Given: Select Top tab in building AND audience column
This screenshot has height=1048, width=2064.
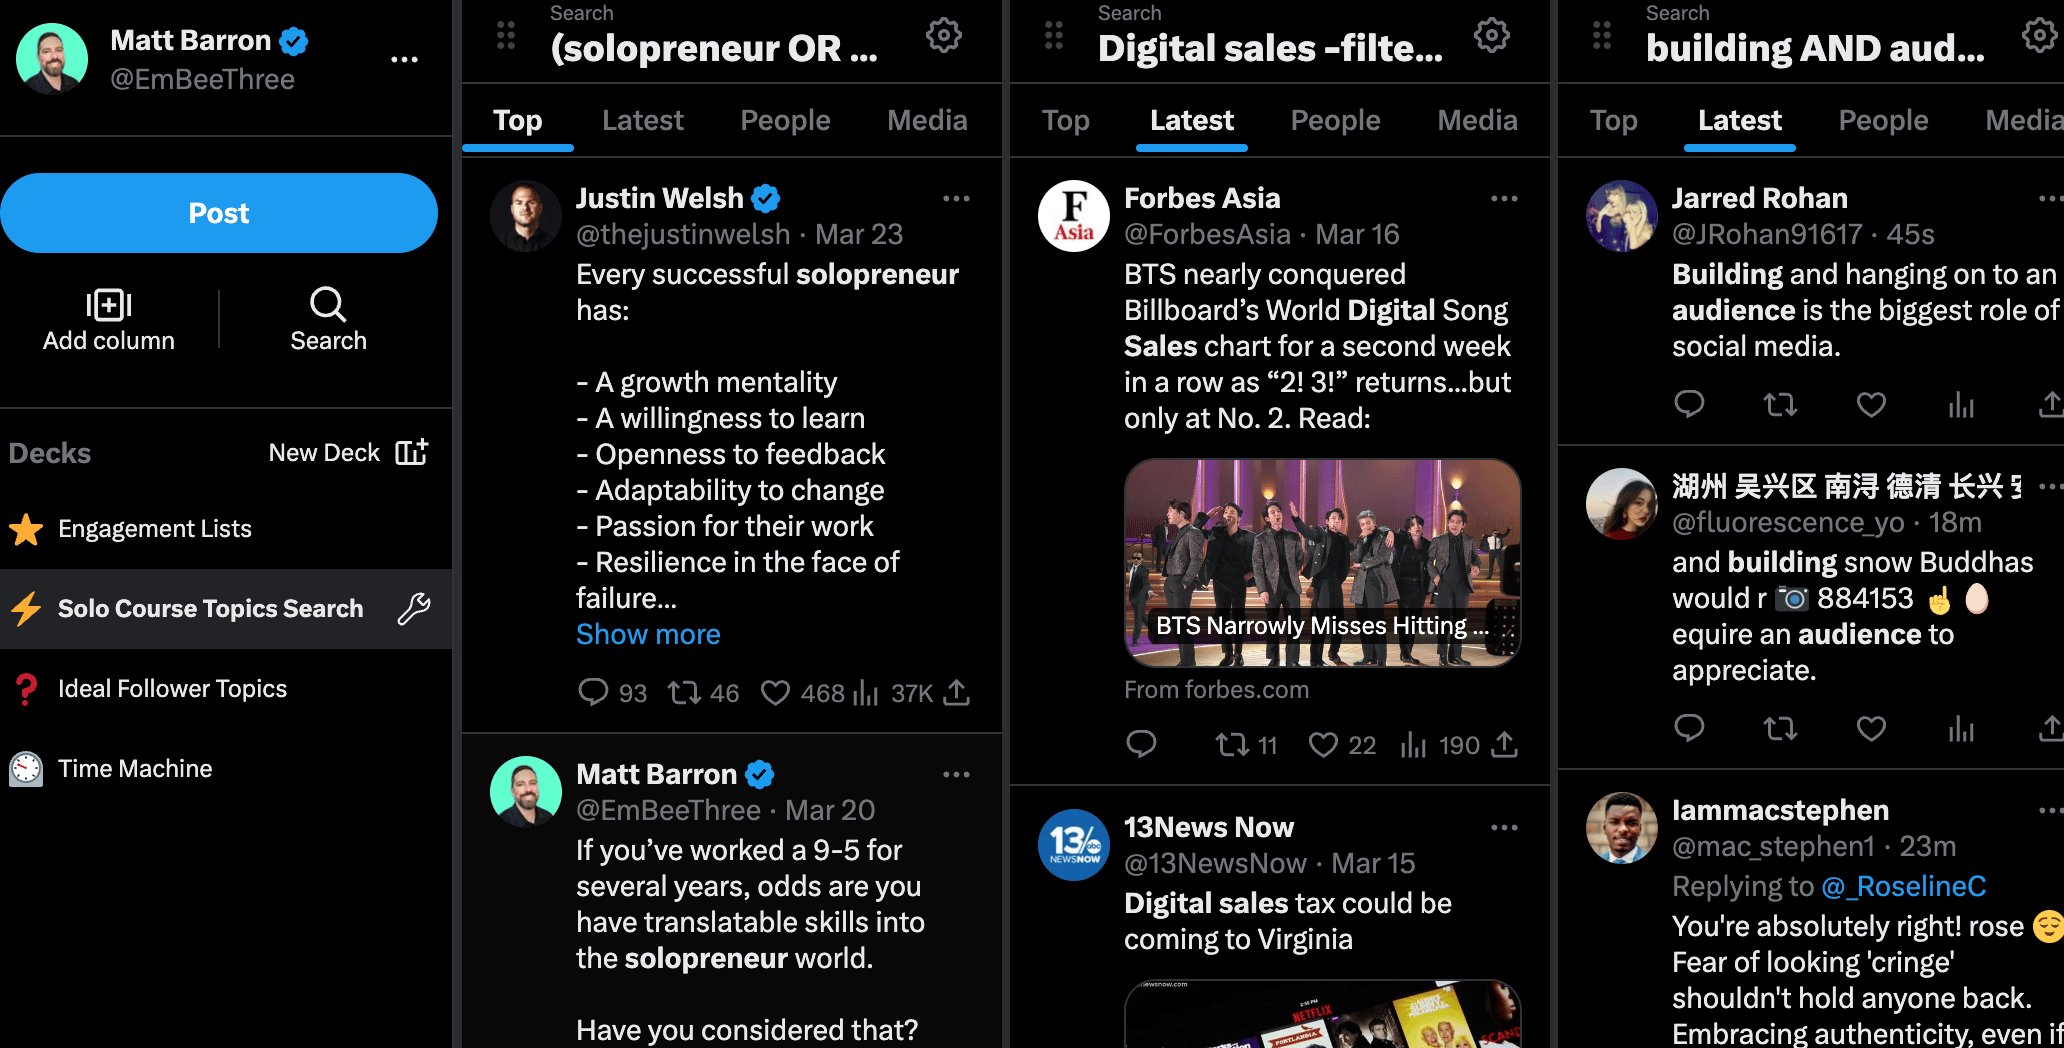Looking at the screenshot, I should (1613, 121).
